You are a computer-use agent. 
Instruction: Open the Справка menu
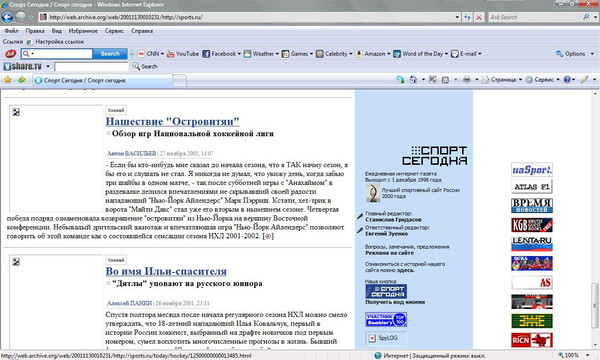[x=142, y=31]
